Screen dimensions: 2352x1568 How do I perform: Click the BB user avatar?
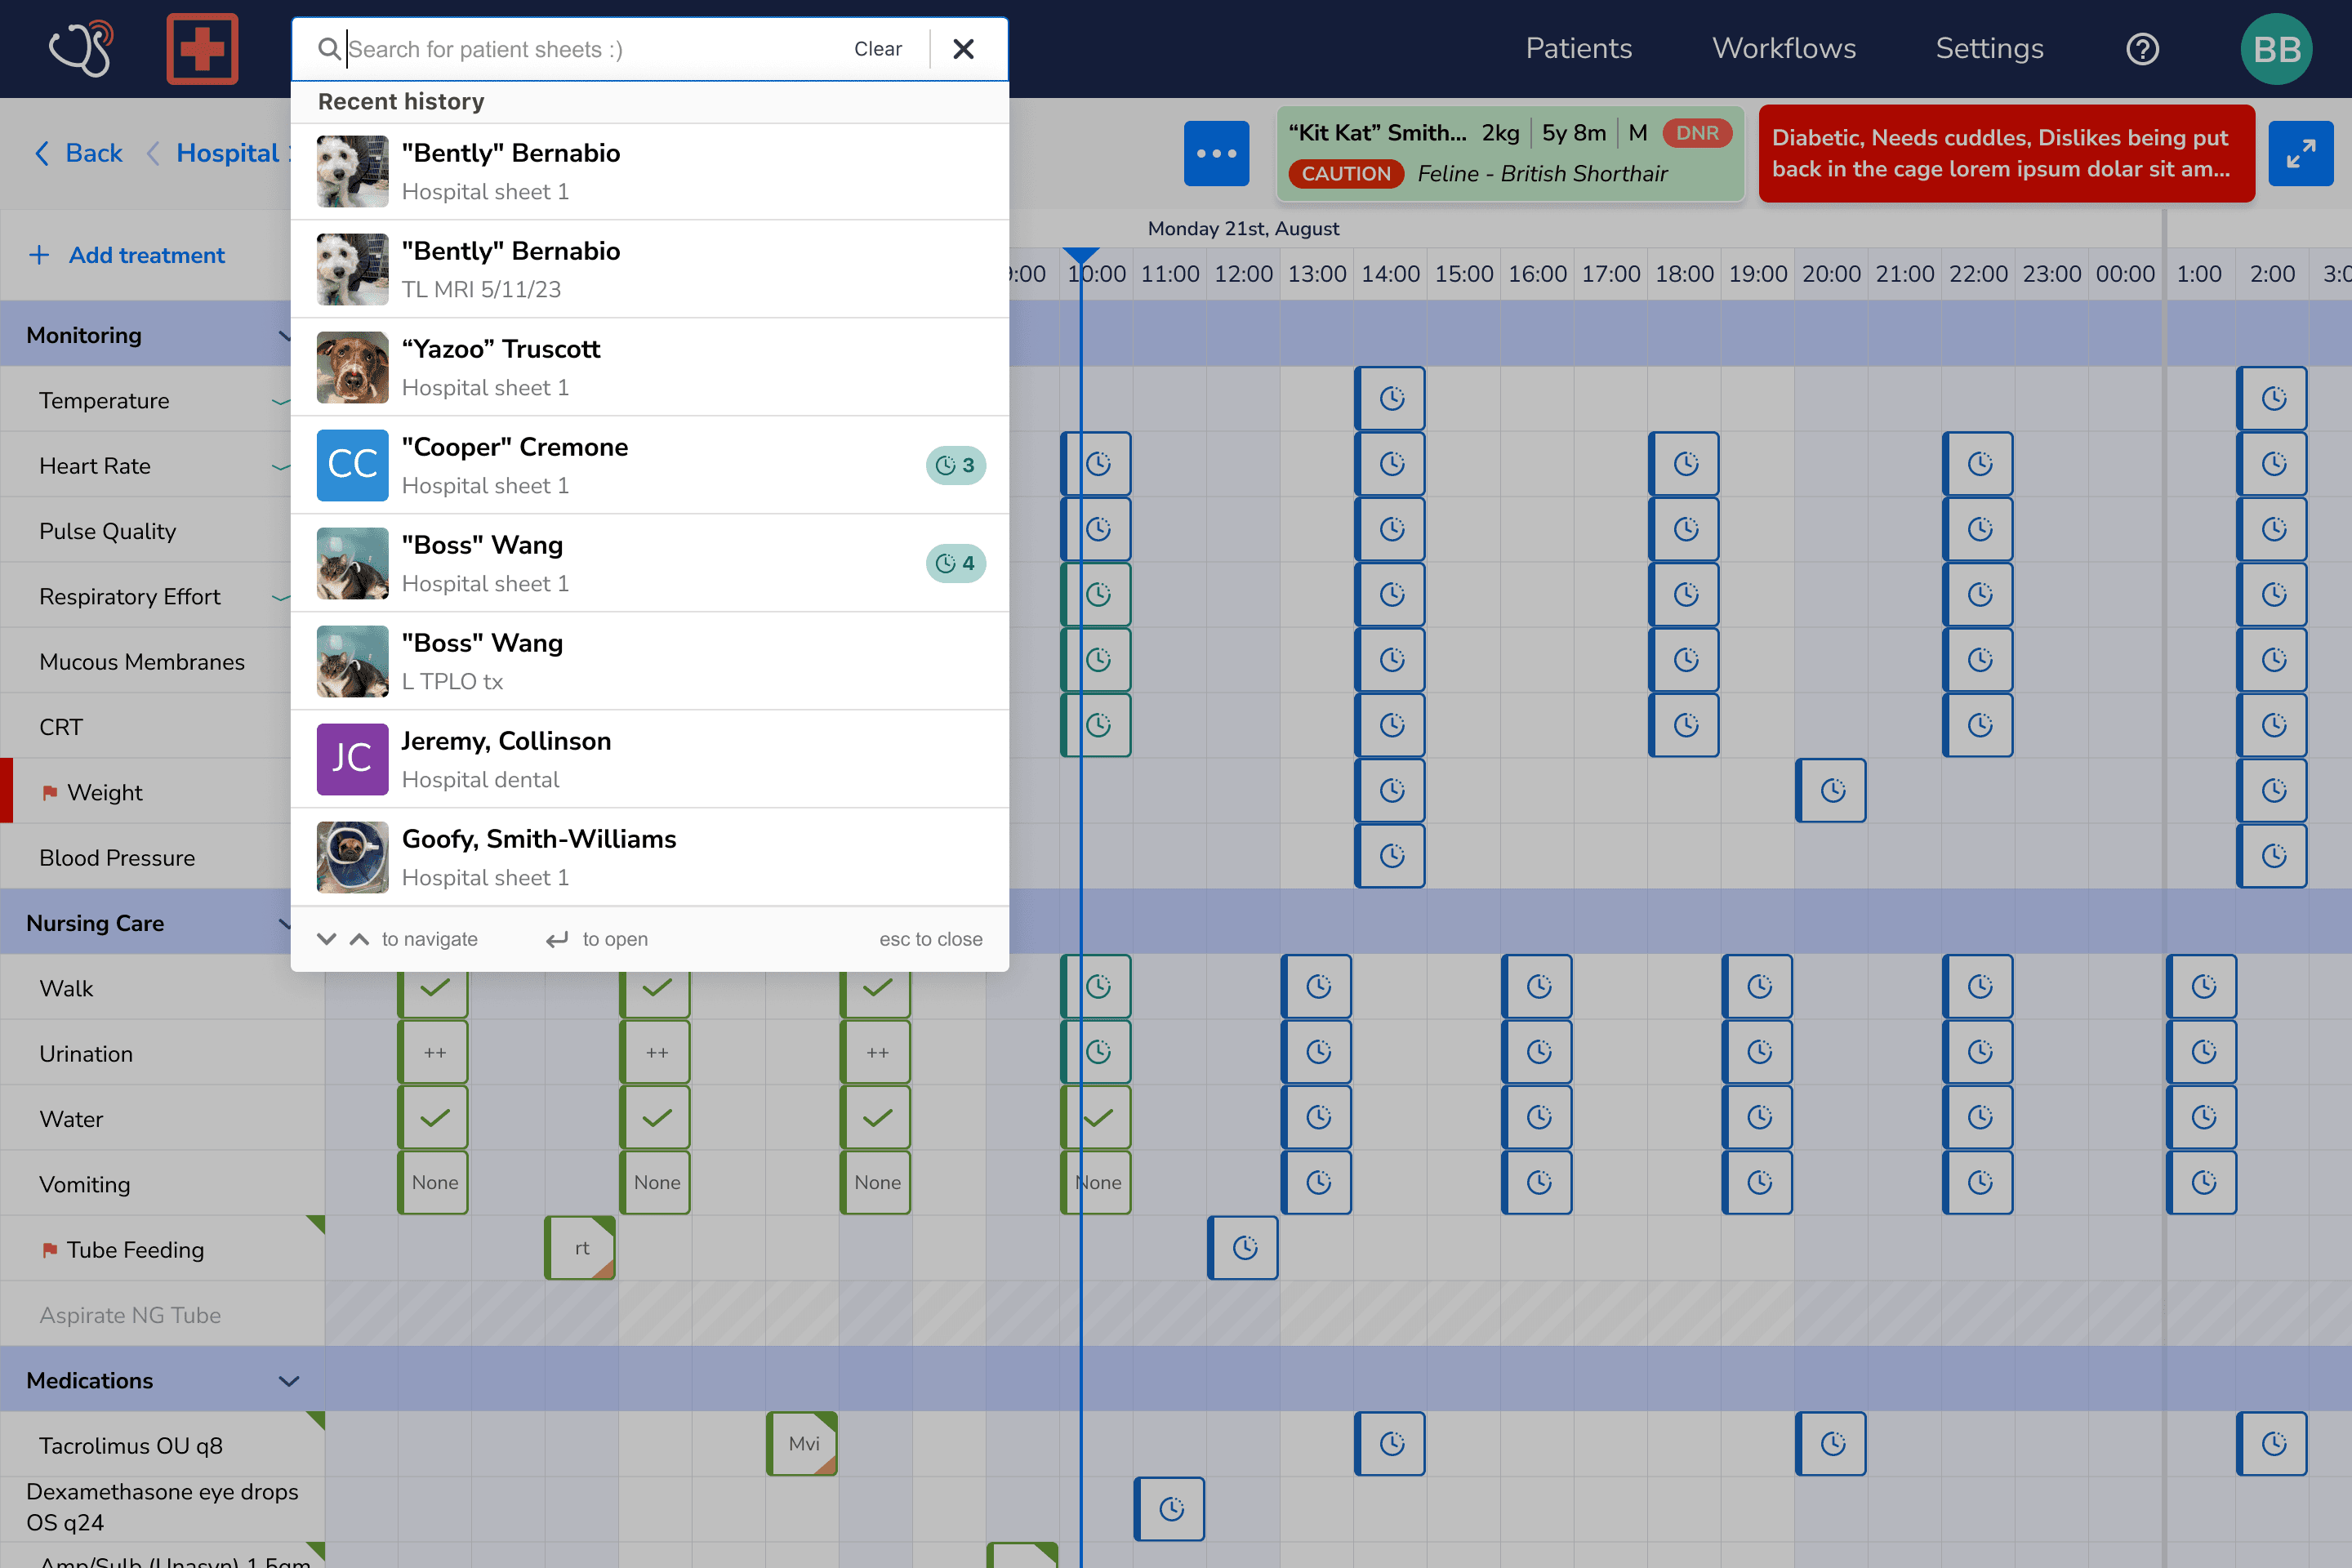(x=2276, y=49)
